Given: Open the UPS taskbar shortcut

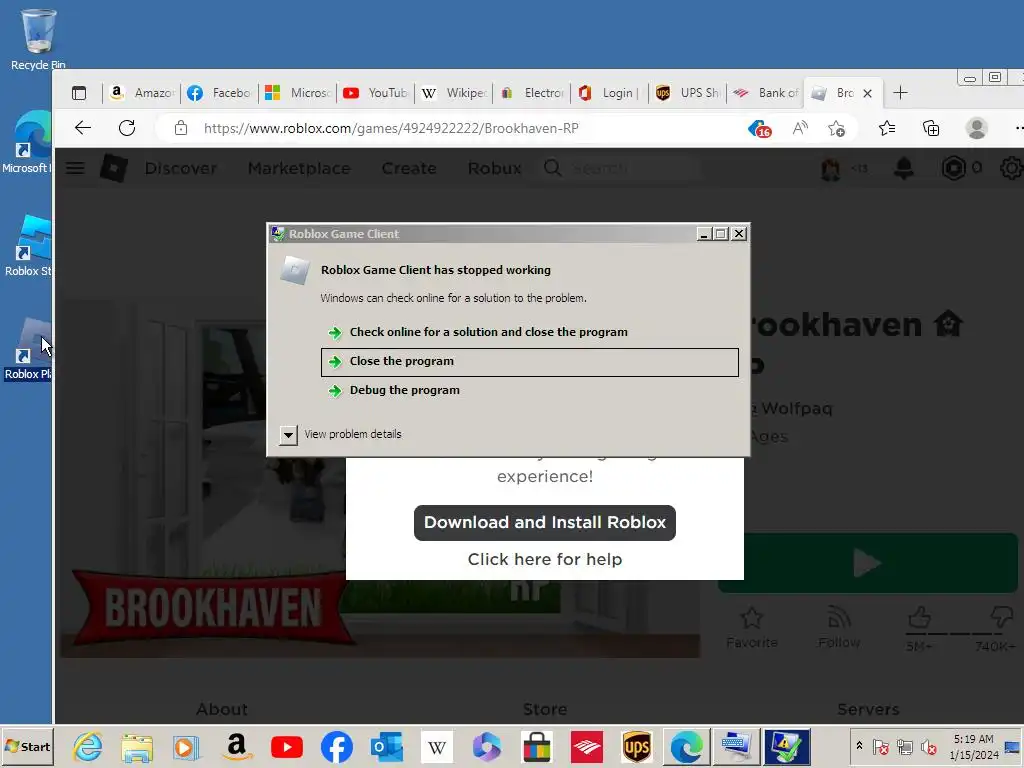Looking at the screenshot, I should pos(637,747).
